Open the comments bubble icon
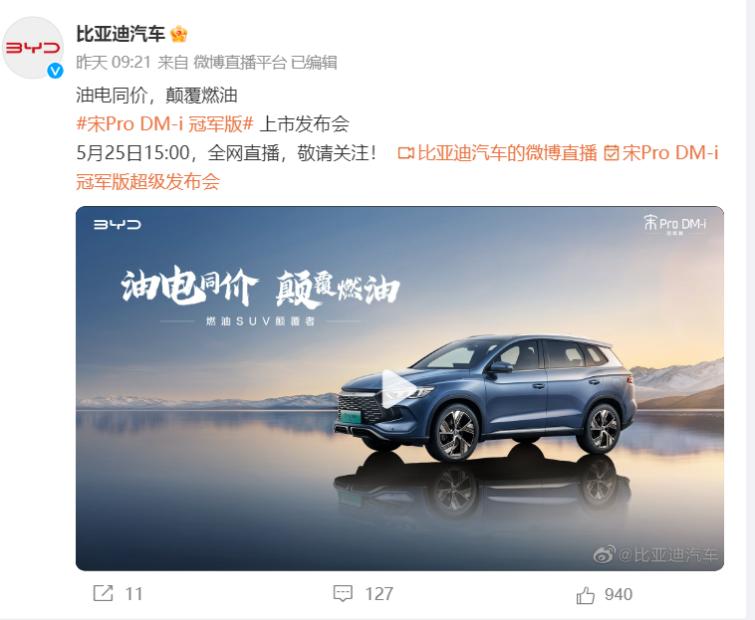The width and height of the screenshot is (755, 620). (343, 593)
